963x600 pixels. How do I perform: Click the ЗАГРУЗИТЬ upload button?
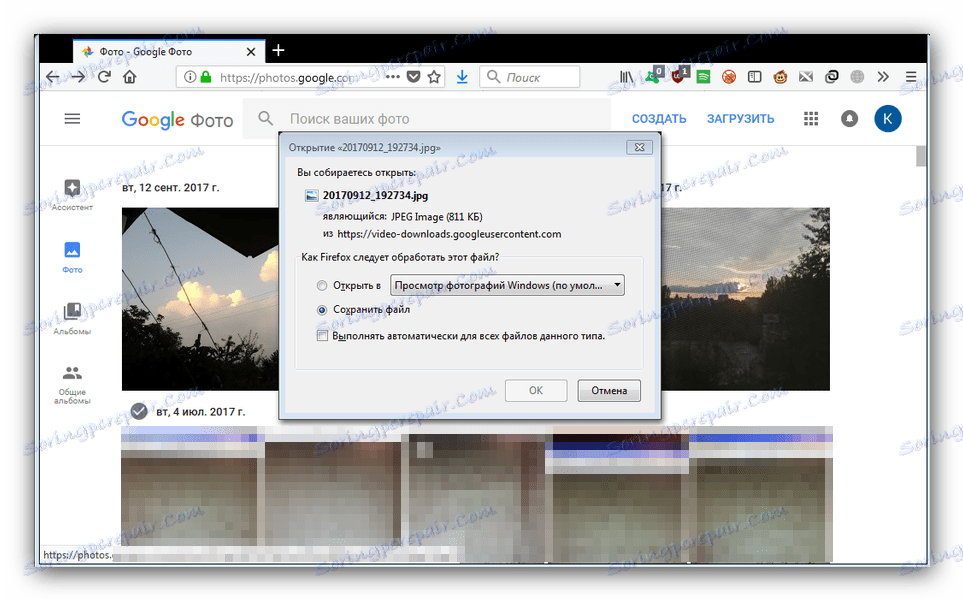740,119
